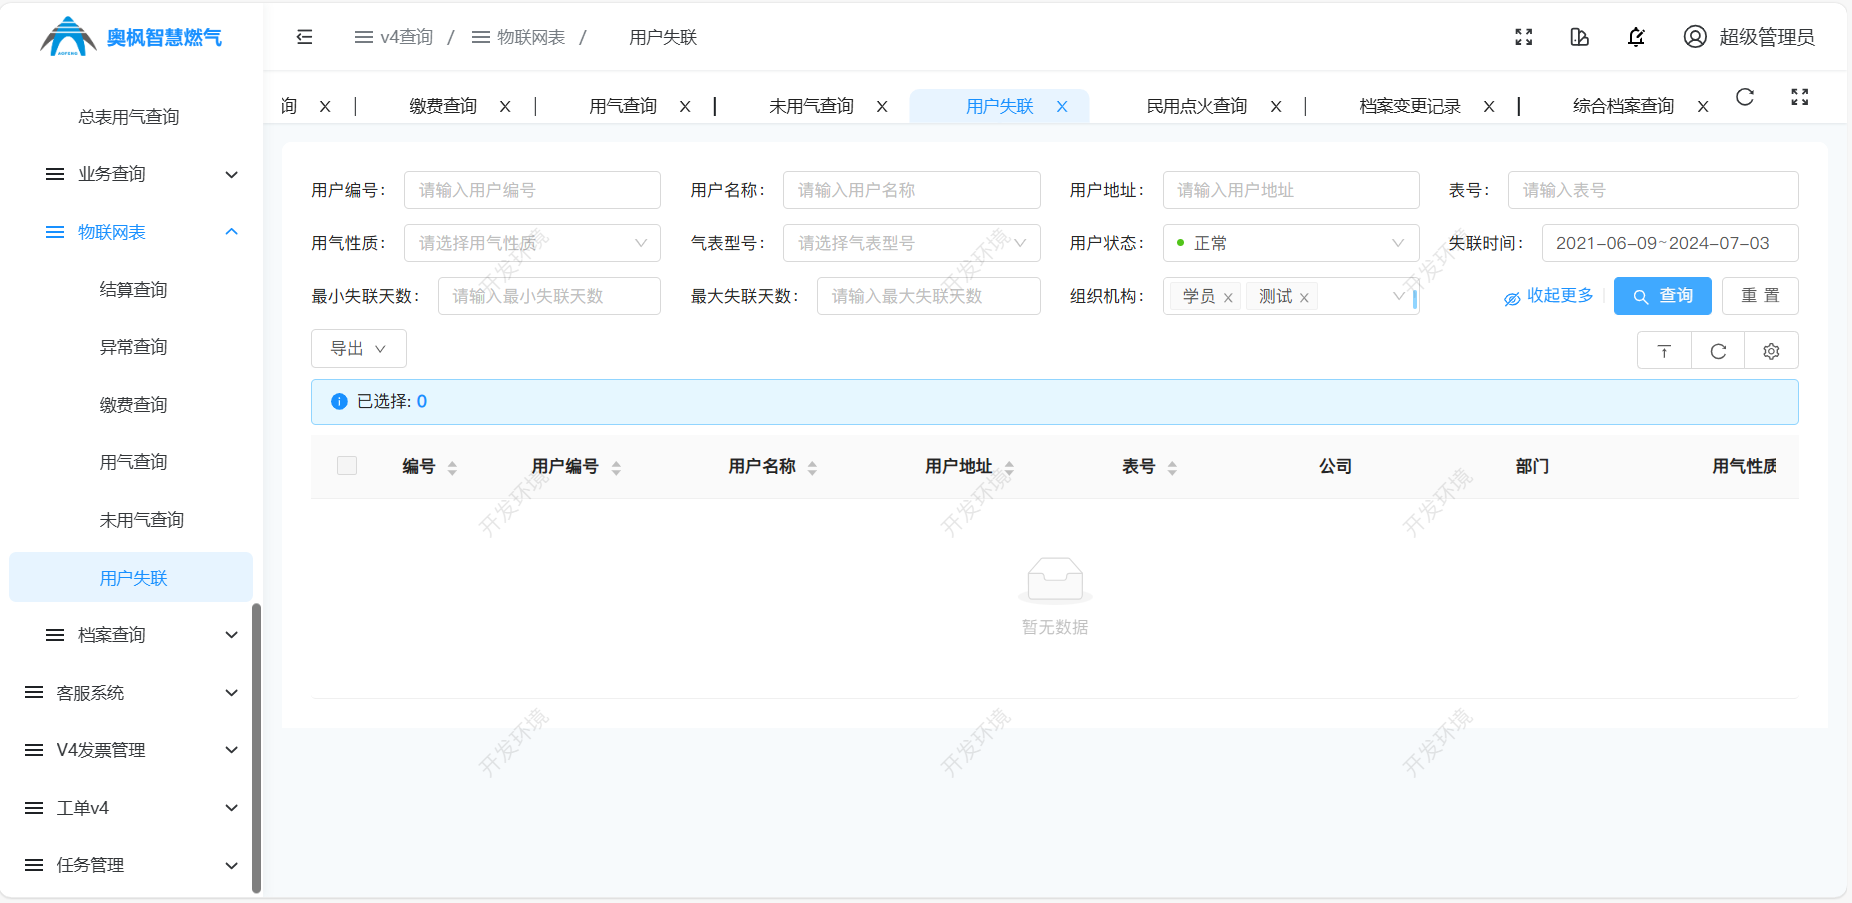The width and height of the screenshot is (1852, 903).
Task: Open 异常查询 in sidebar
Action: pos(133,347)
